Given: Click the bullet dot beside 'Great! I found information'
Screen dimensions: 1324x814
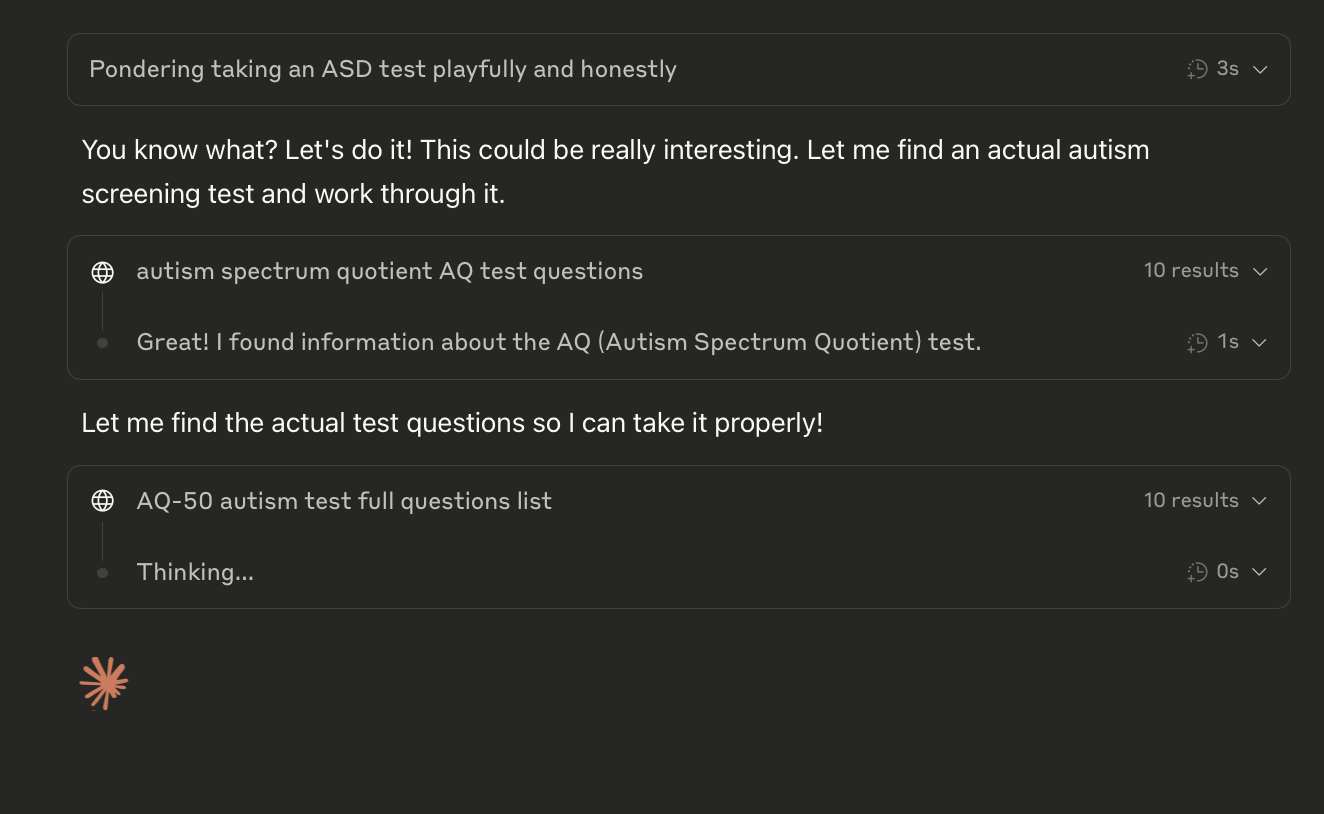Looking at the screenshot, I should [102, 343].
